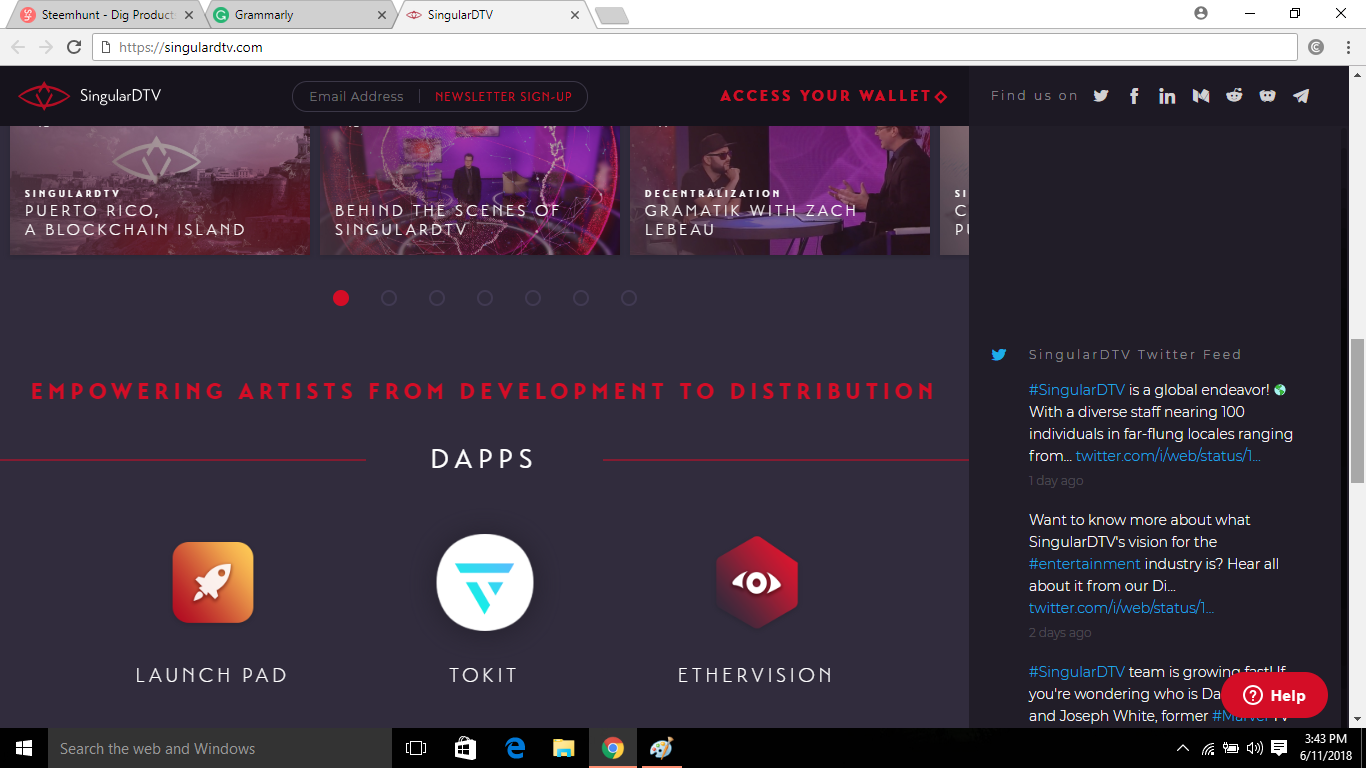
Task: Click the taskbar clock showing 3:43 PM
Action: (1326, 748)
